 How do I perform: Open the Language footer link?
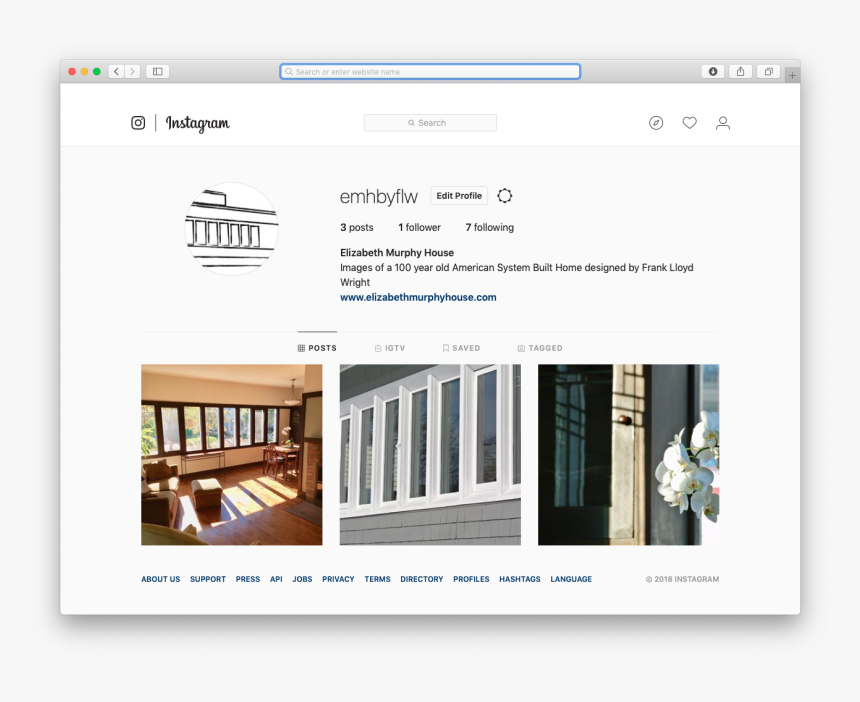tap(571, 579)
